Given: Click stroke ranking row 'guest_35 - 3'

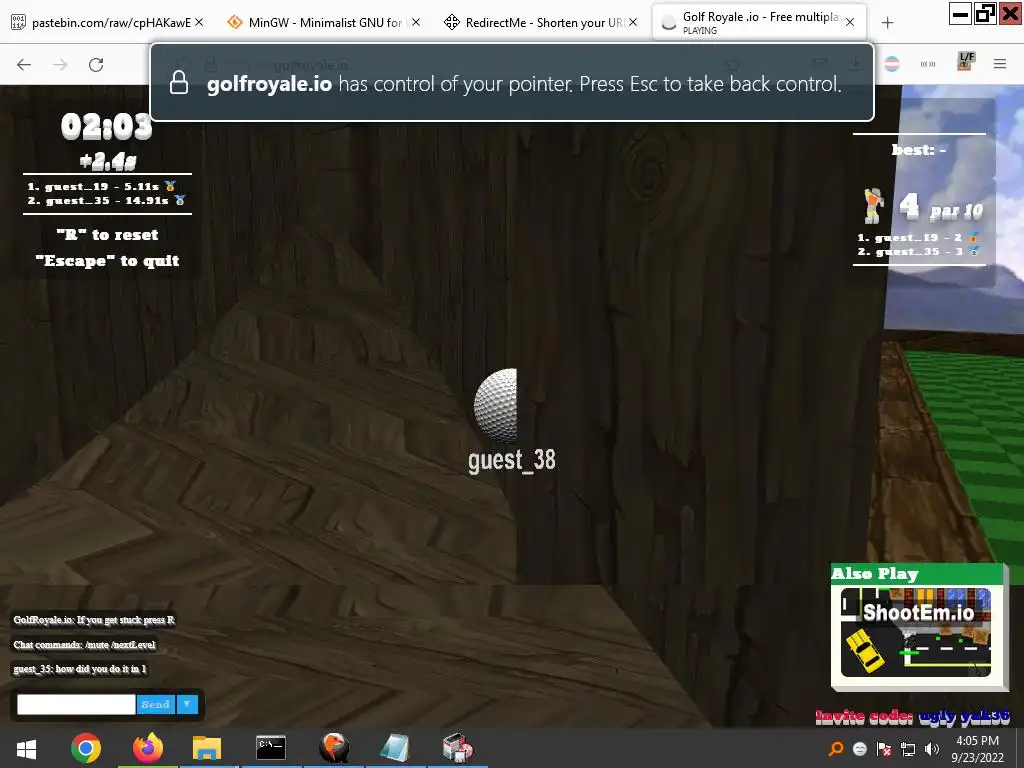Looking at the screenshot, I should (918, 251).
